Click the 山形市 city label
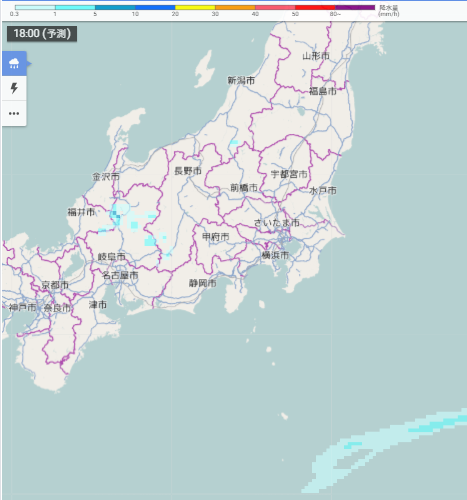The height and width of the screenshot is (500, 467). coord(316,56)
